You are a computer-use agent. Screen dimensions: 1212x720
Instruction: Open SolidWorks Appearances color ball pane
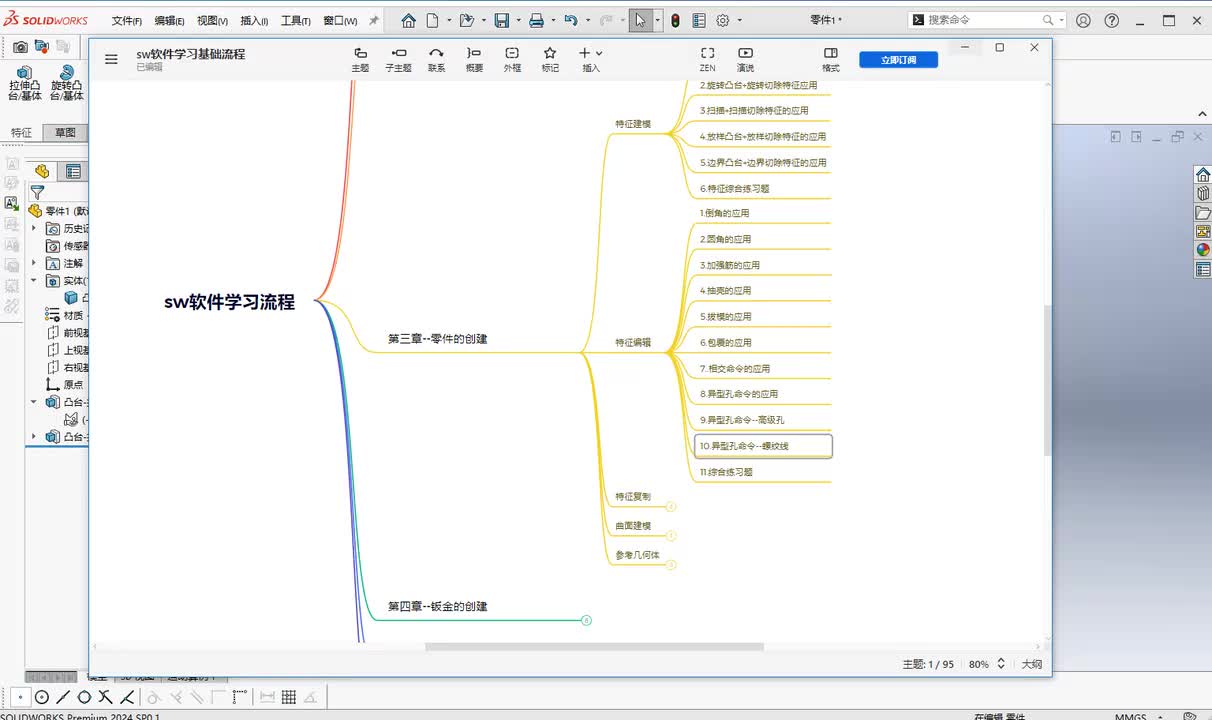tap(1203, 250)
